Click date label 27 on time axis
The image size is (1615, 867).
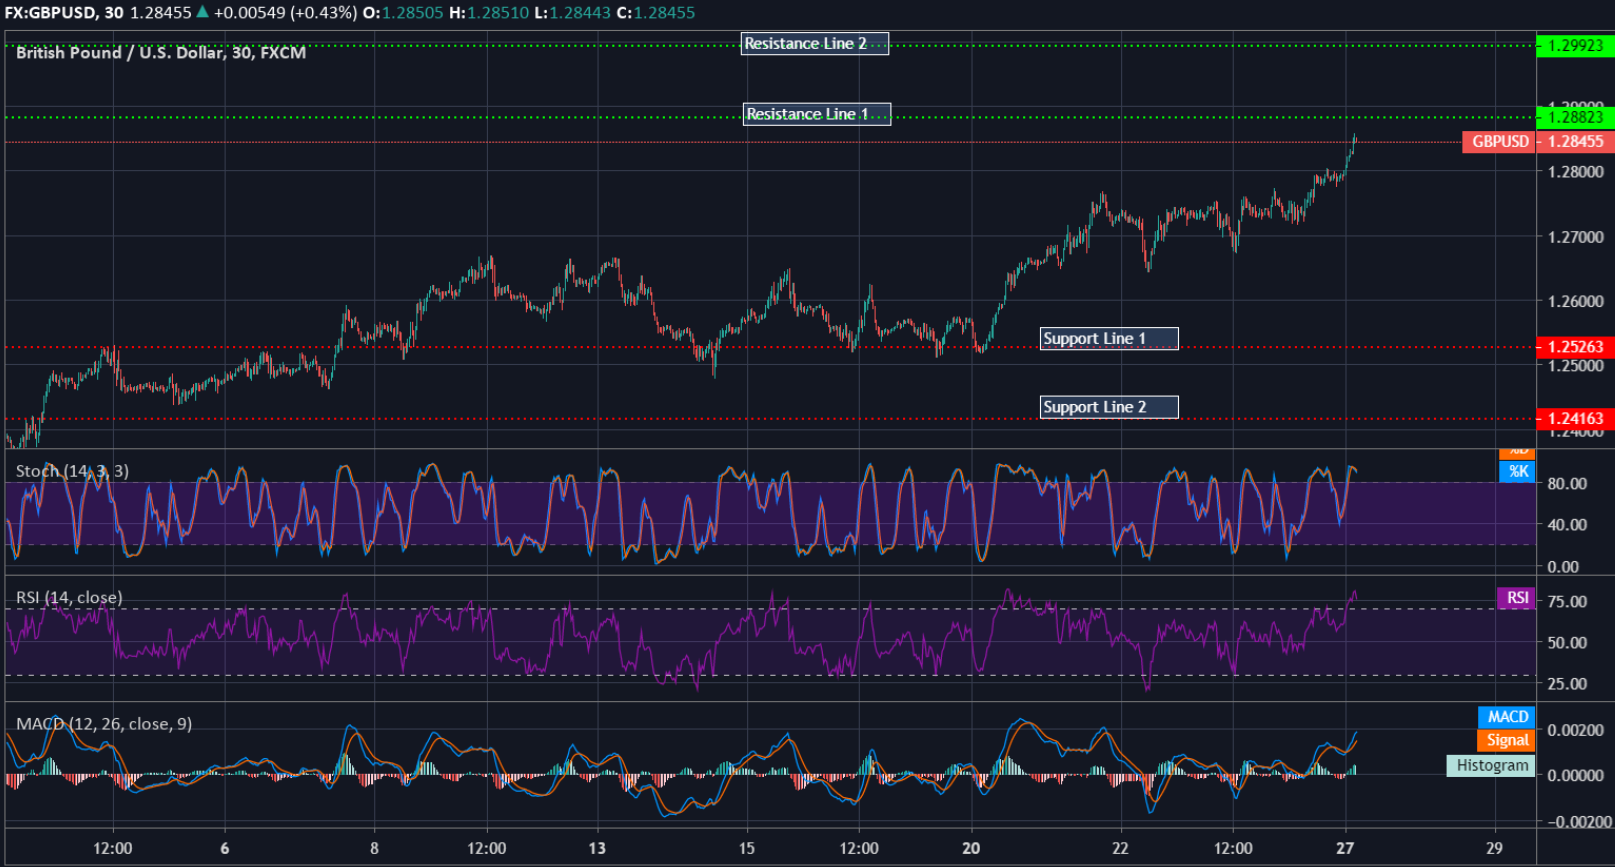1345,848
